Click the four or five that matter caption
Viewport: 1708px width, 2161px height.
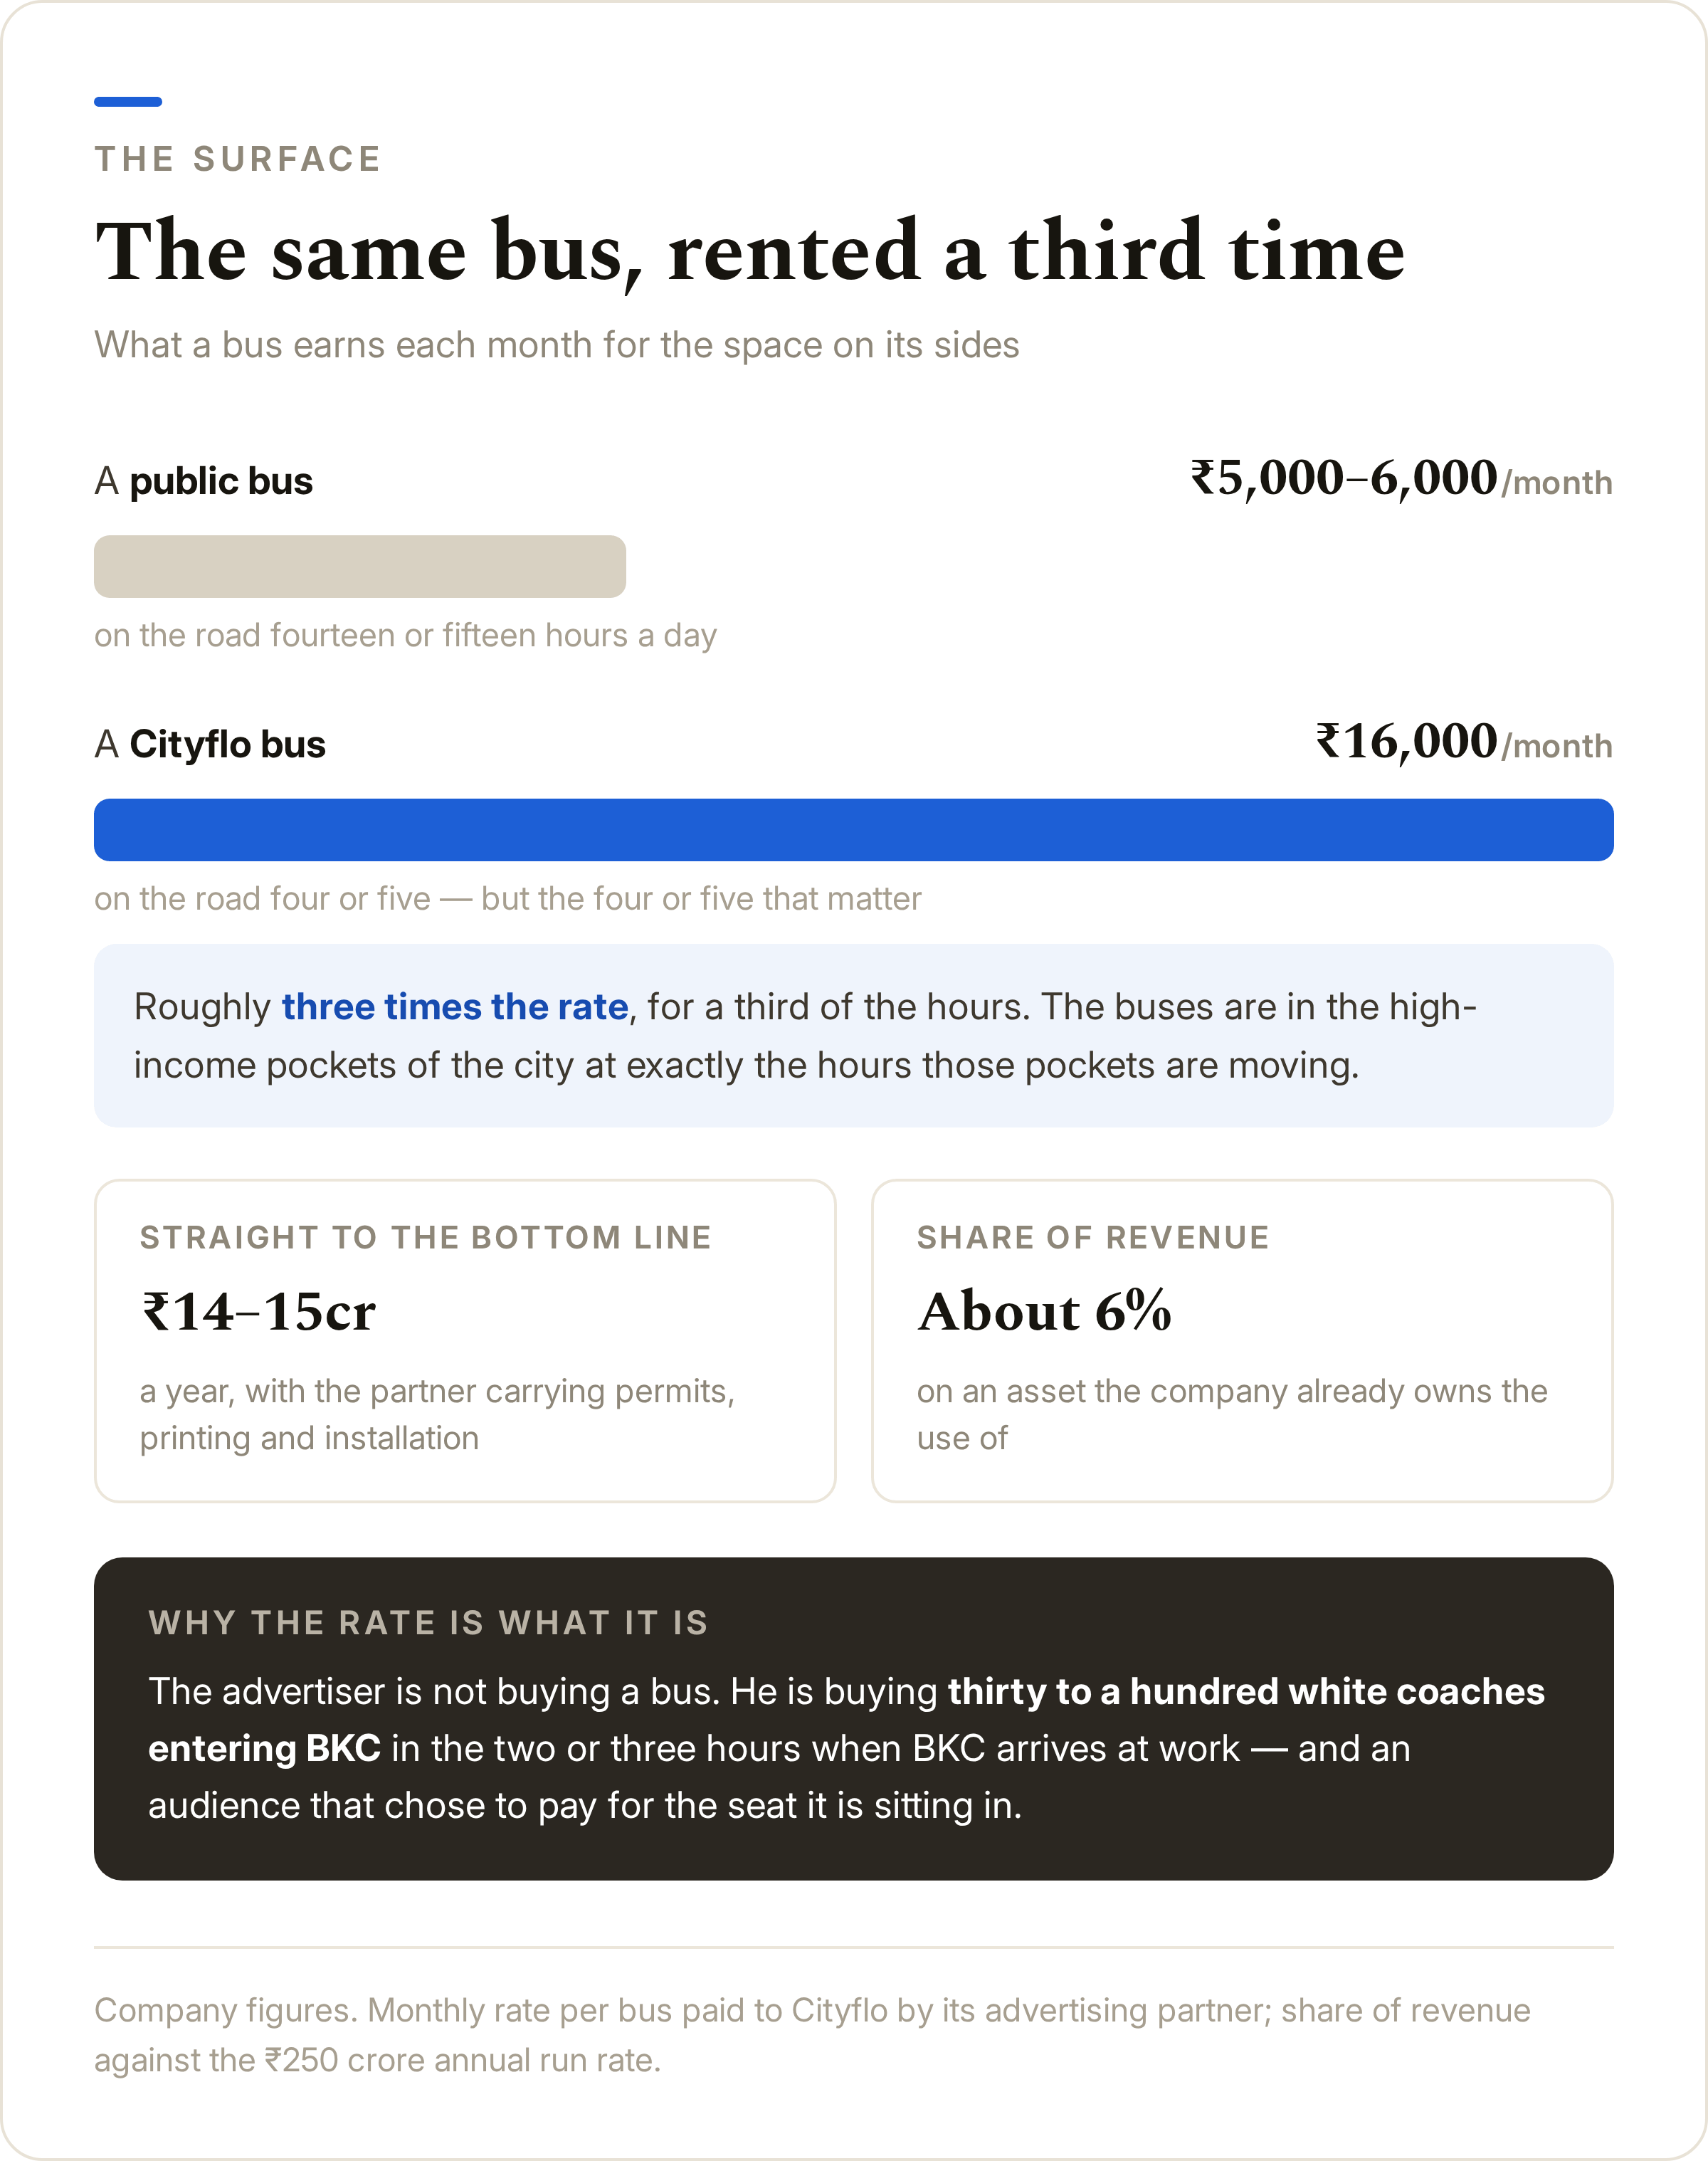(508, 898)
